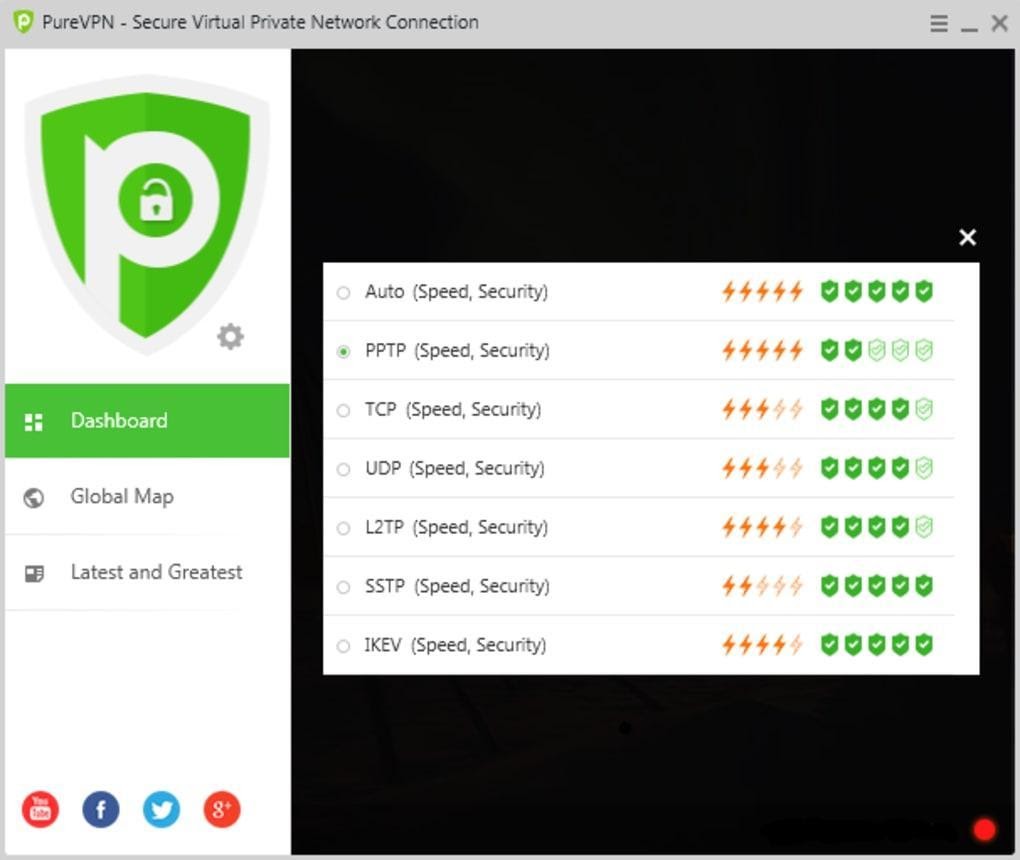Open Latest and Greatest section
The width and height of the screenshot is (1020, 860).
pyautogui.click(x=156, y=572)
